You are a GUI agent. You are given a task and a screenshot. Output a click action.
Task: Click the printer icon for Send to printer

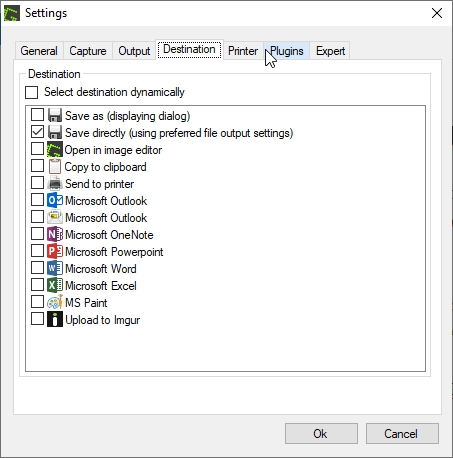point(55,183)
